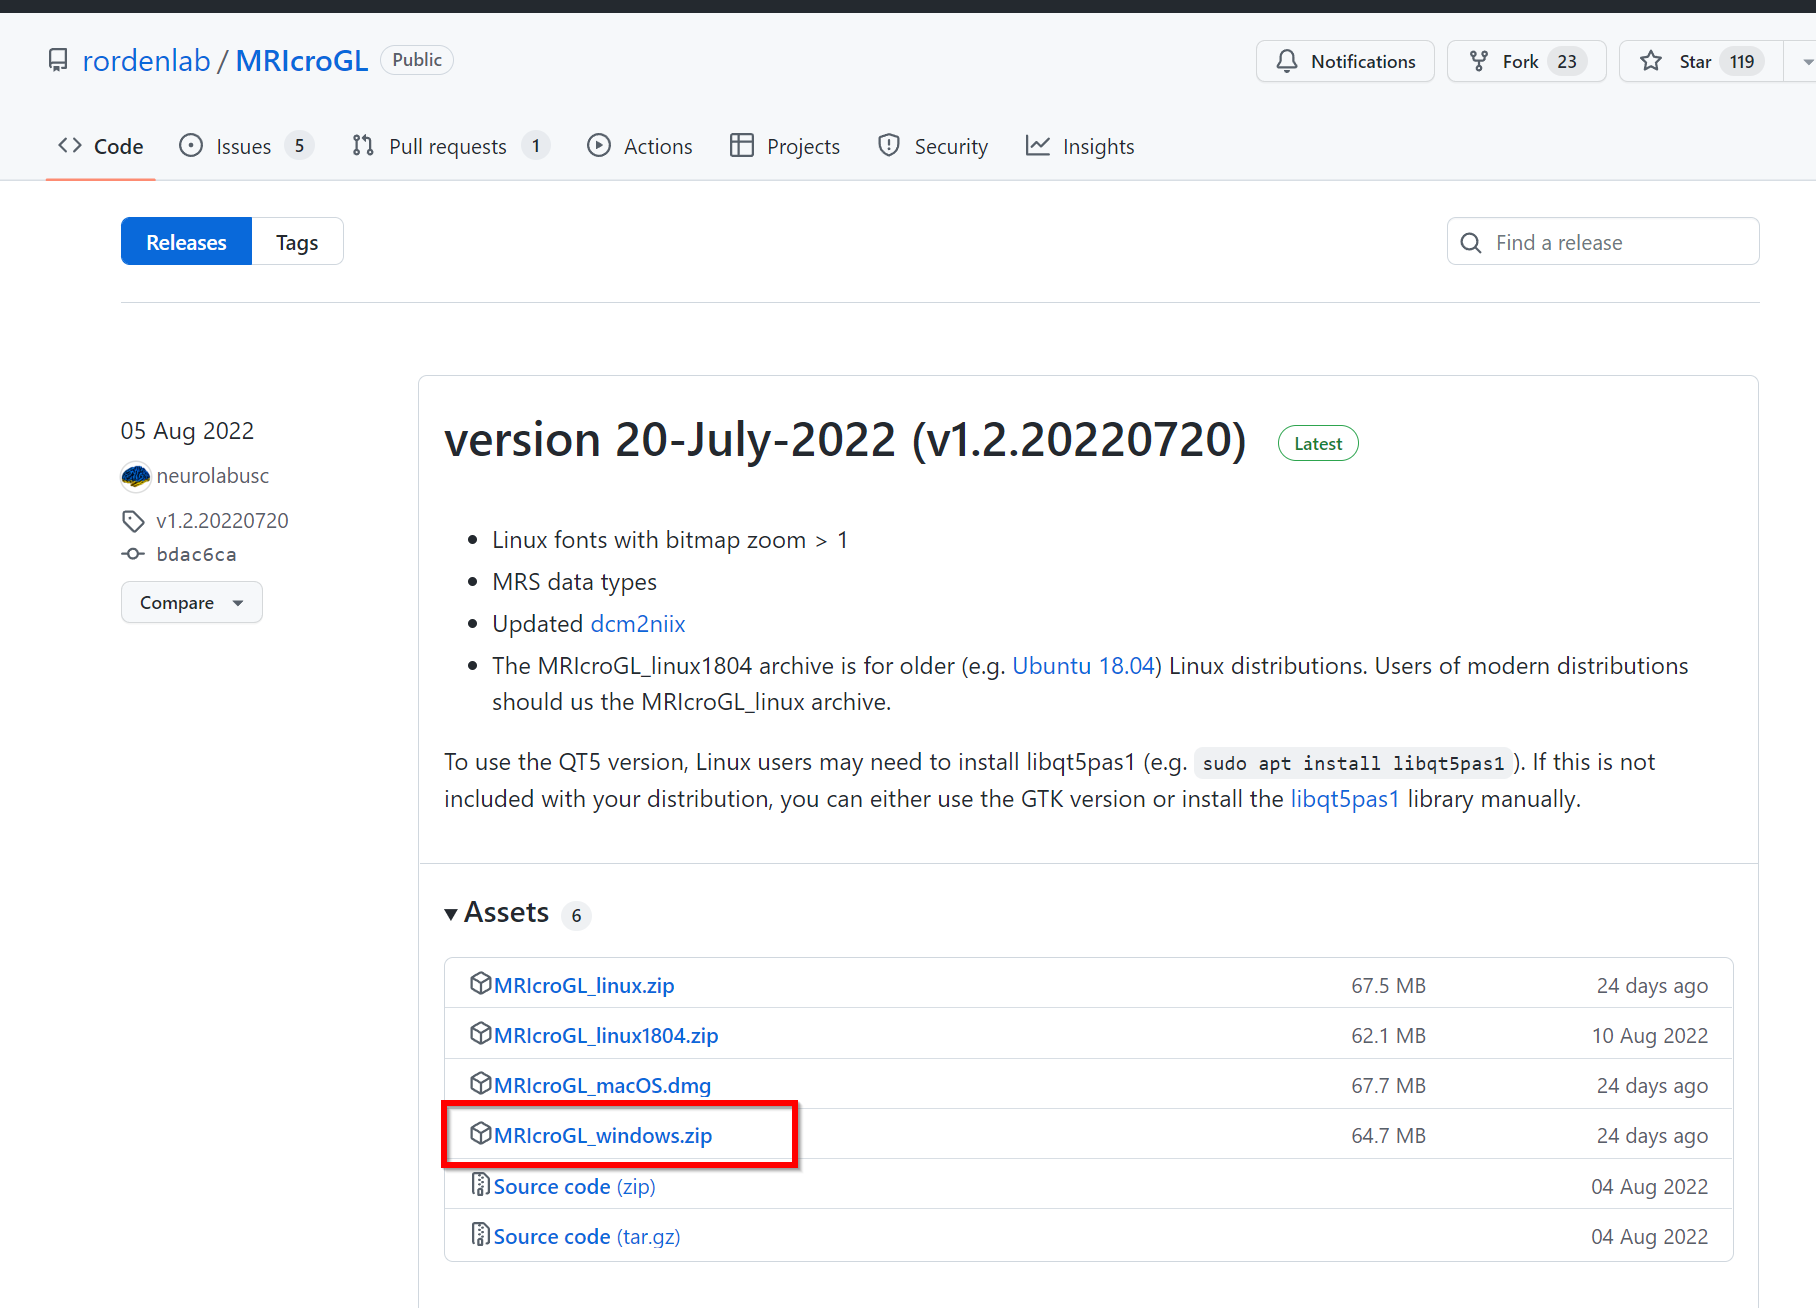Click the package icon for MRIcroGL_windows.zip
This screenshot has width=1816, height=1308.
tap(481, 1134)
